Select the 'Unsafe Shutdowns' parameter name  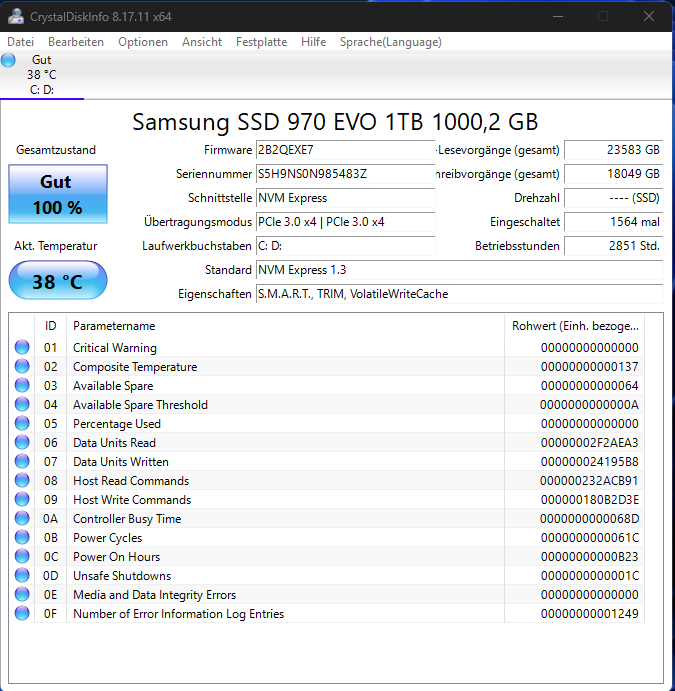point(122,576)
